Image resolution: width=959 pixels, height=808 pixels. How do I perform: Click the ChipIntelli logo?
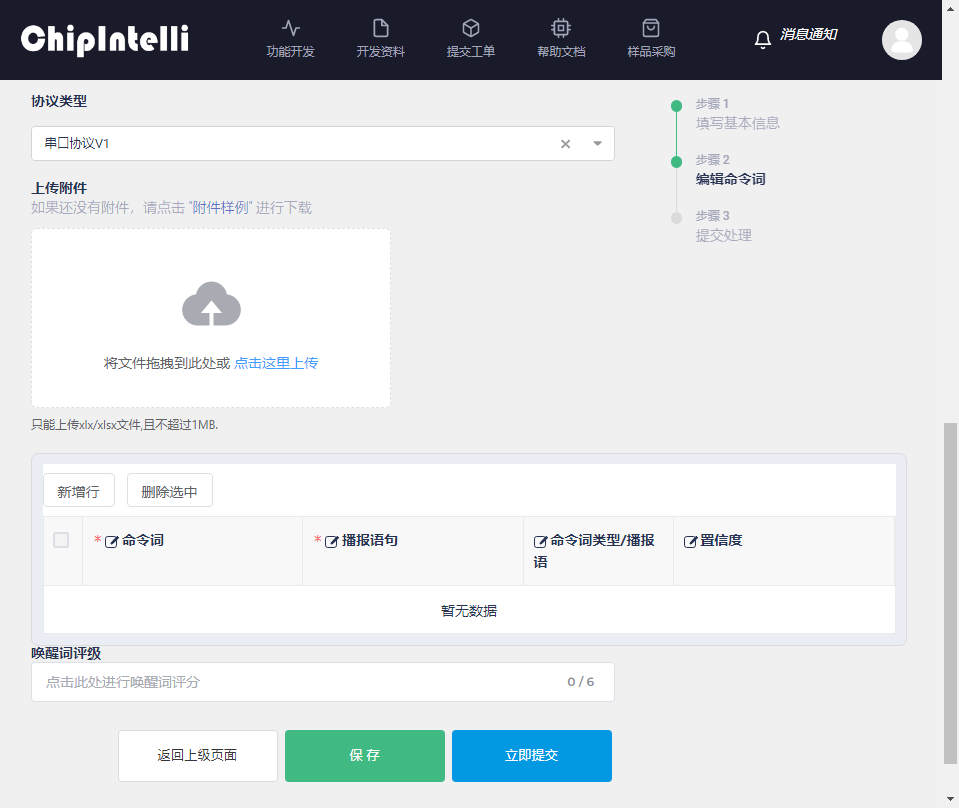105,39
